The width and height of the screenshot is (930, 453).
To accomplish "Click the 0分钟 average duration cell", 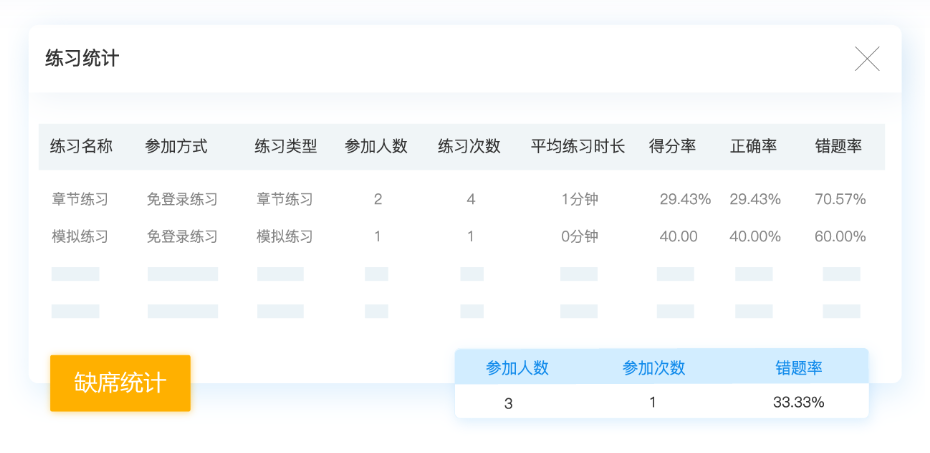I will 579,237.
